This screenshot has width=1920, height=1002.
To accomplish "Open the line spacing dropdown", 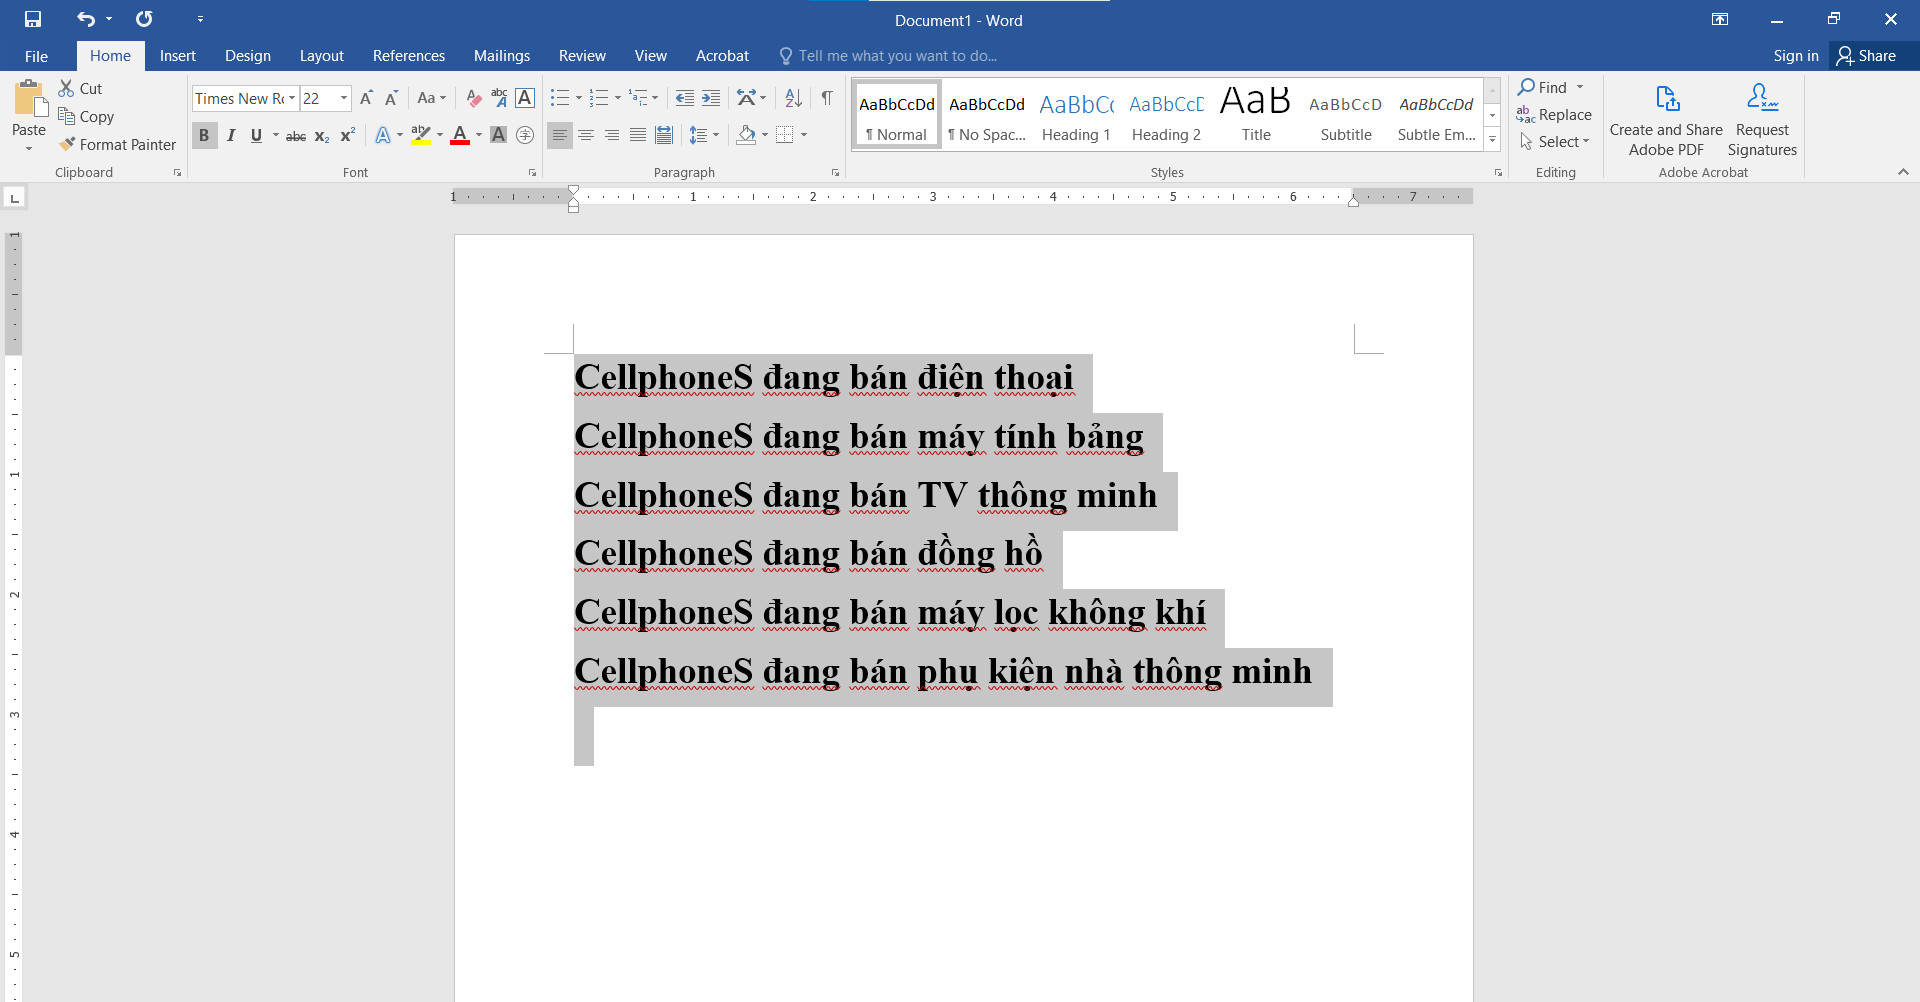I will click(x=705, y=135).
